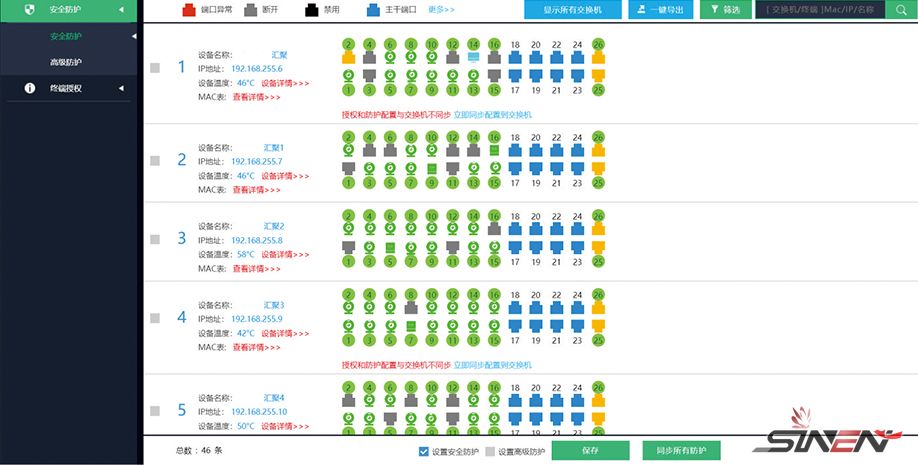Open 设备详情>>> for switch 汇聚2
Image resolution: width=918 pixels, height=465 pixels.
(285, 255)
